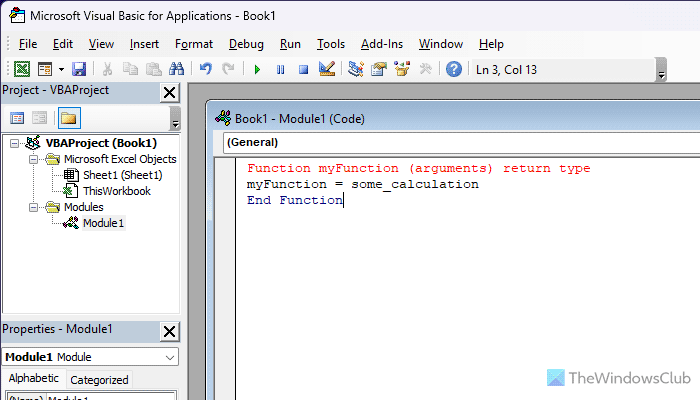Image resolution: width=700 pixels, height=400 pixels.
Task: Click View Object icon in Project panel
Action: coord(39,118)
